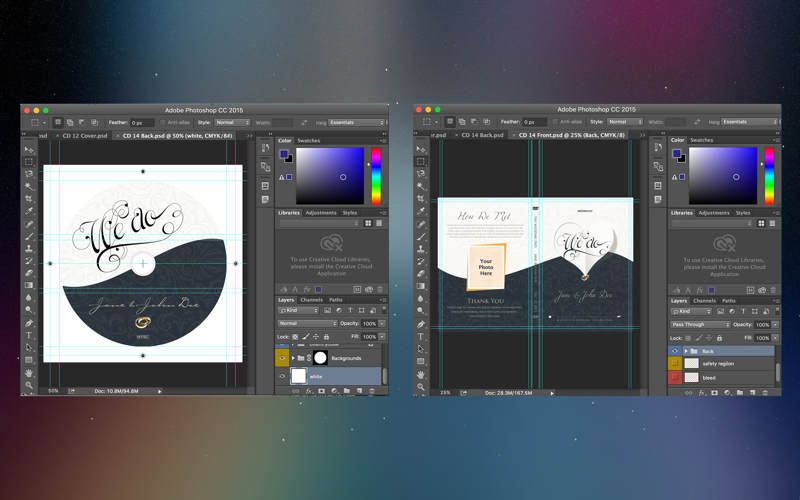Open the Pass Through blend mode dropdown
Viewport: 800px width, 500px height.
[x=700, y=324]
